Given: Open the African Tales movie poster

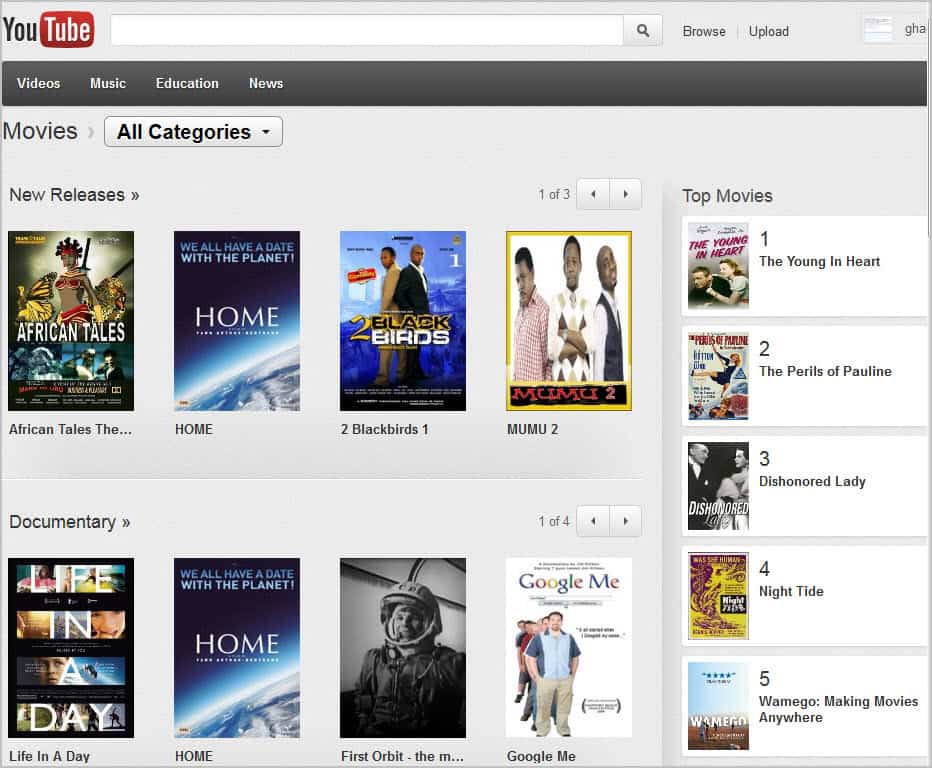Looking at the screenshot, I should point(71,321).
